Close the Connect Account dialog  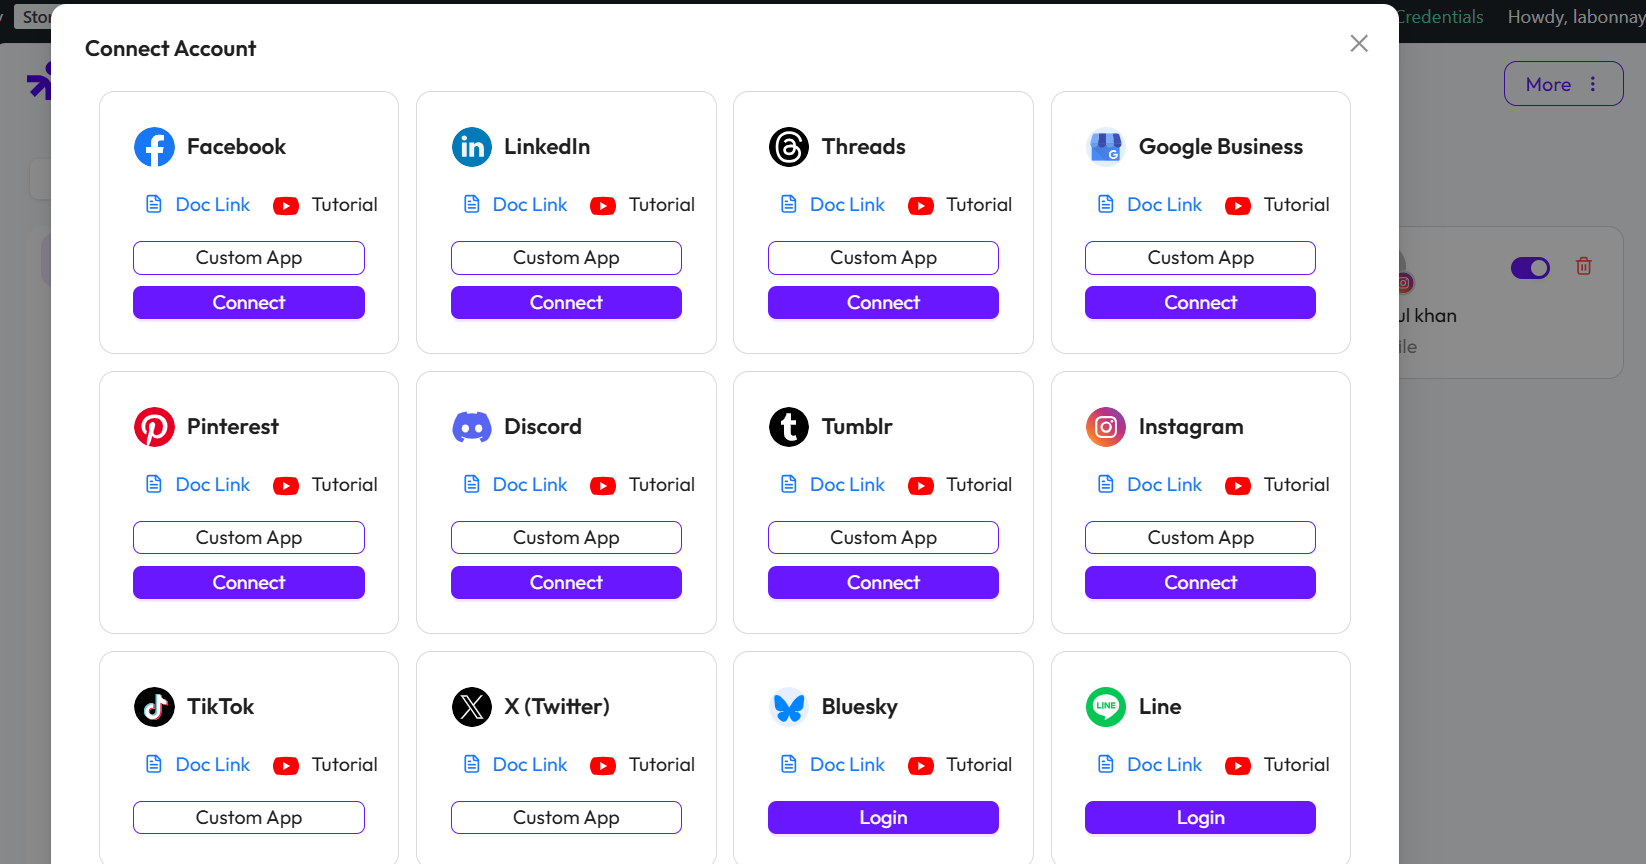pyautogui.click(x=1358, y=43)
